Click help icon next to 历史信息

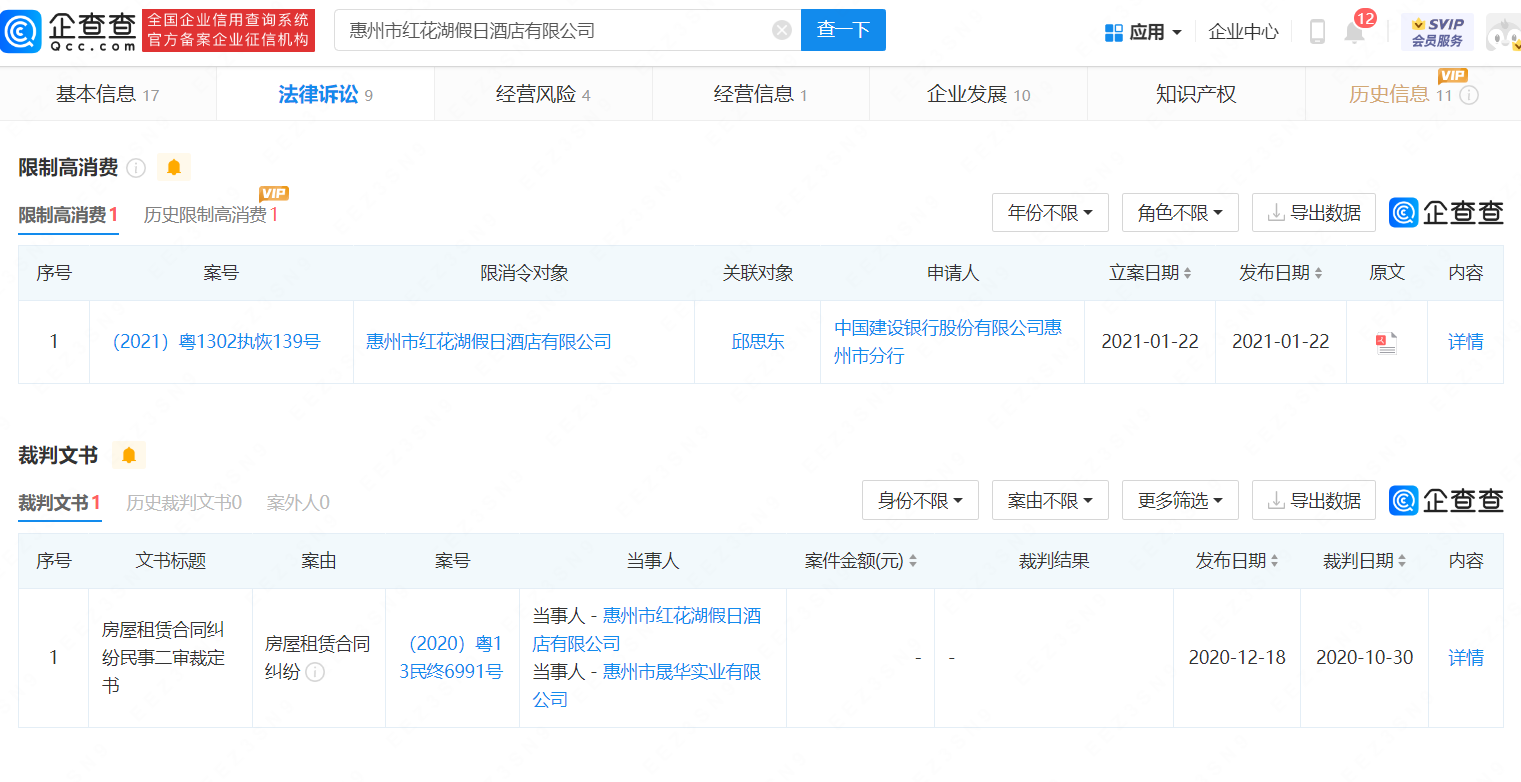[1469, 95]
